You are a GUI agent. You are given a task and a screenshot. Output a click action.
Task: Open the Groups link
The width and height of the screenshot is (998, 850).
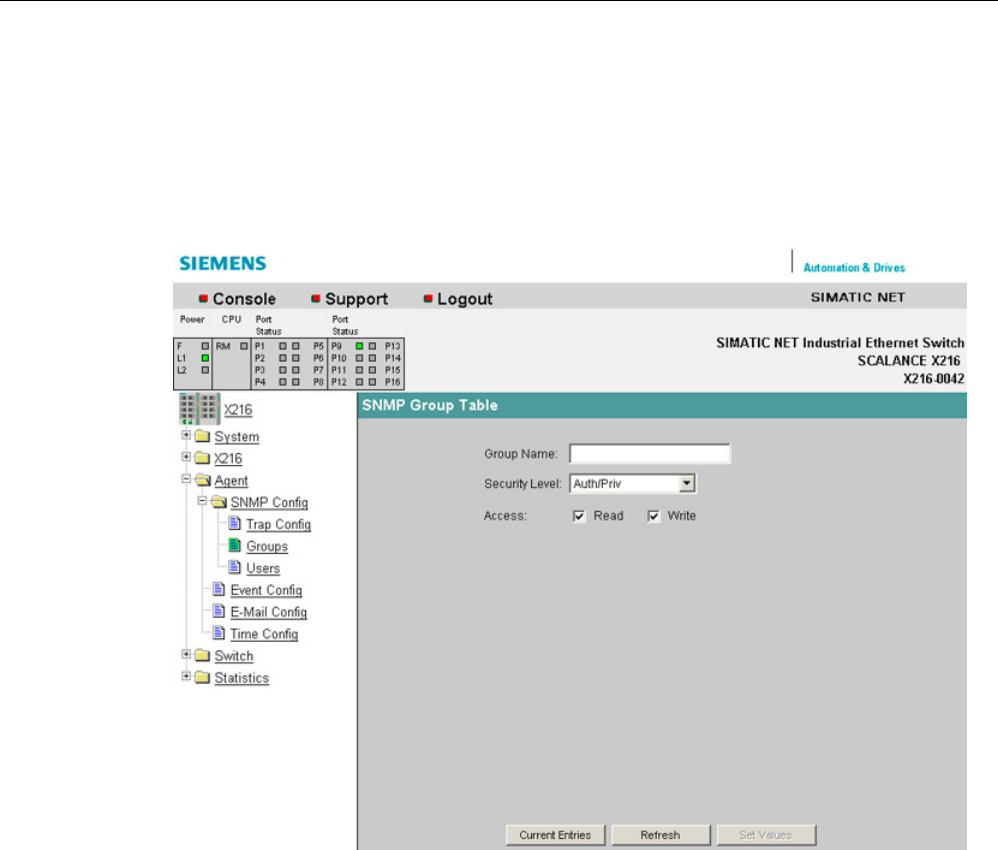267,546
